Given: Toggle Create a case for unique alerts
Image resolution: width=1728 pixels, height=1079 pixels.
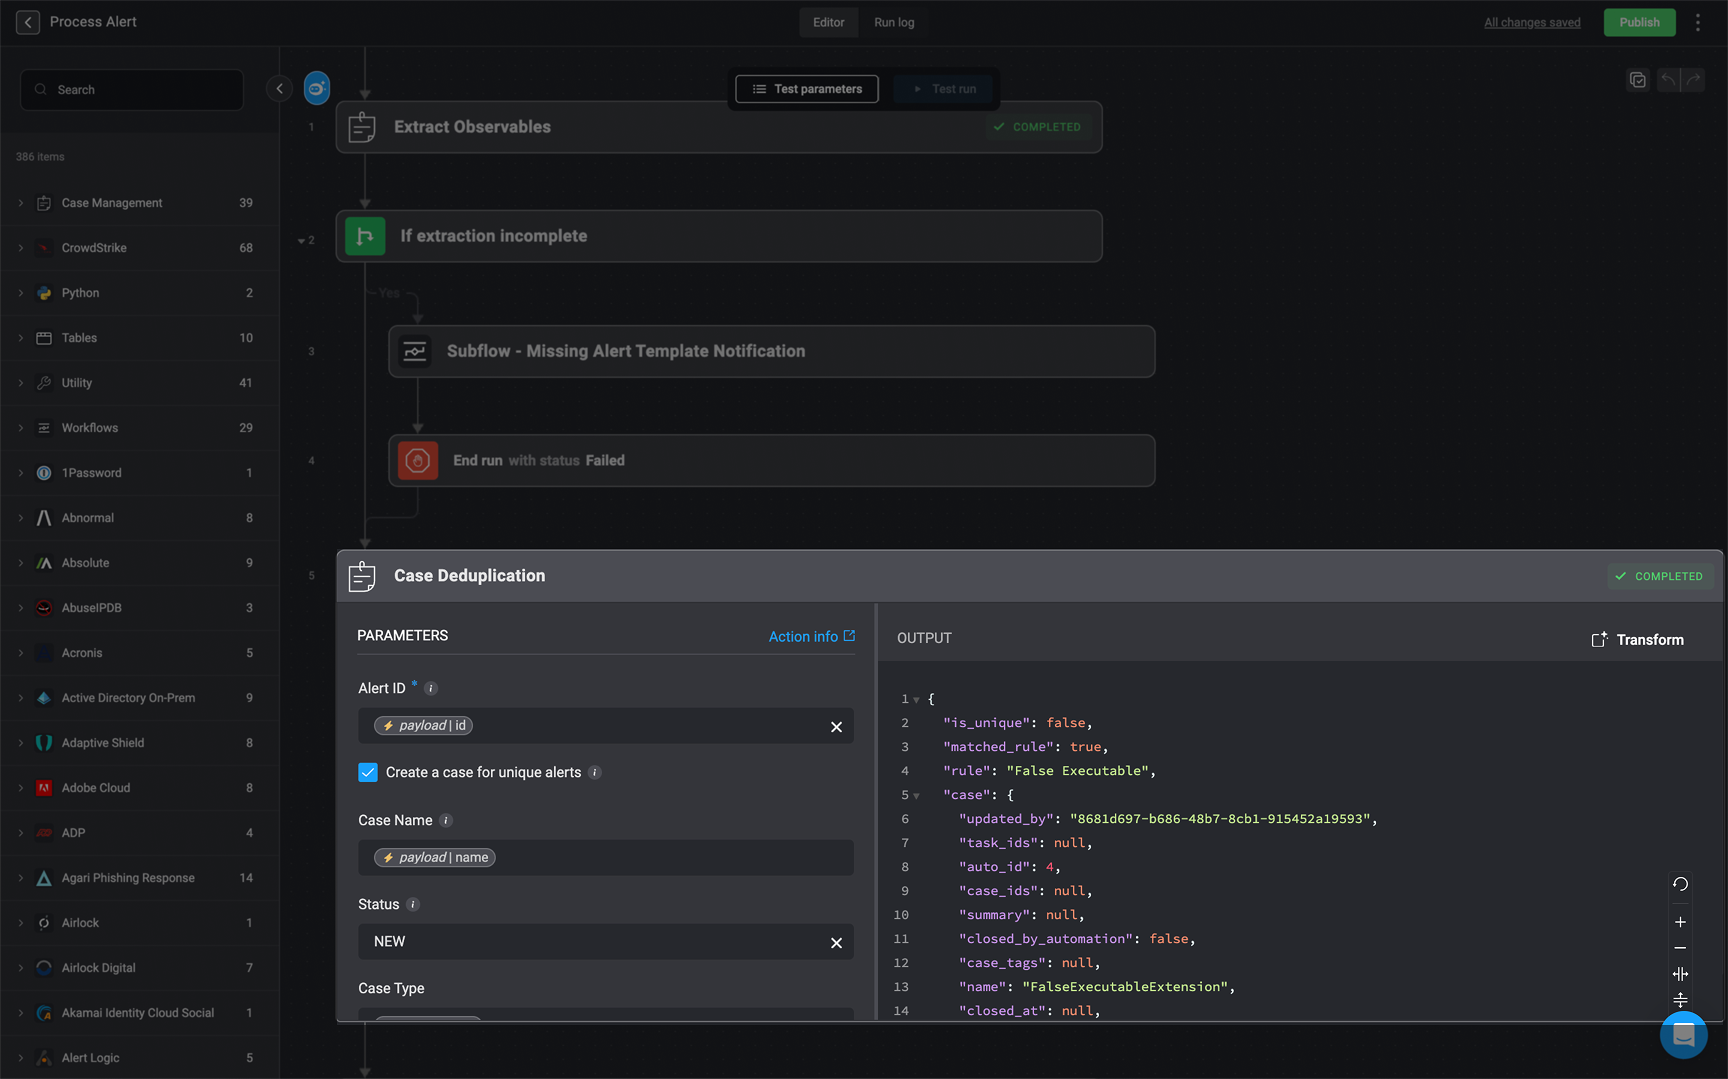Looking at the screenshot, I should [x=368, y=772].
